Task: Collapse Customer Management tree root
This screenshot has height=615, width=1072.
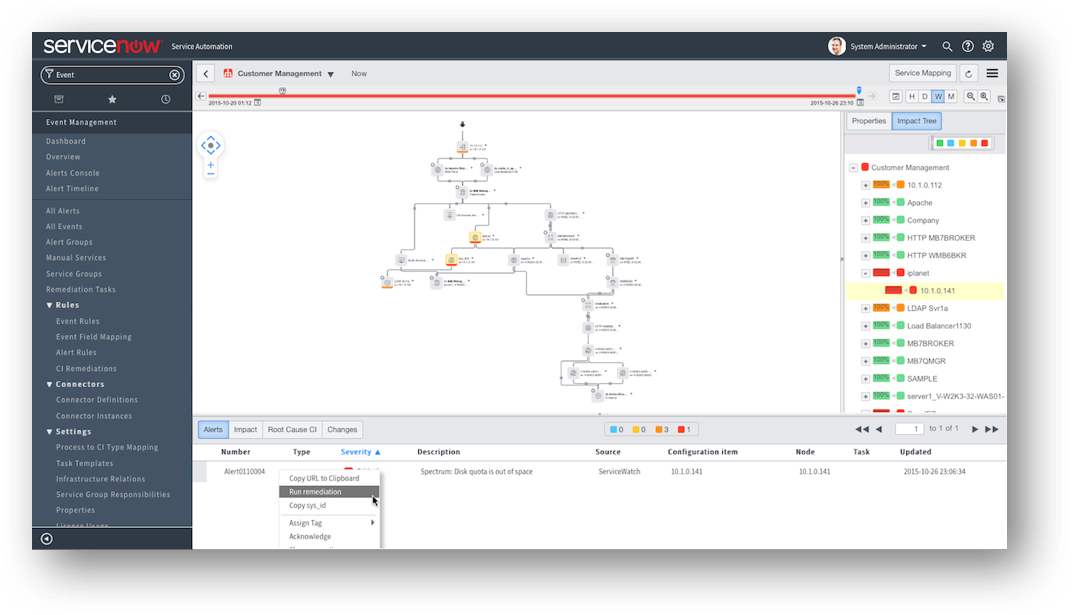Action: point(853,167)
